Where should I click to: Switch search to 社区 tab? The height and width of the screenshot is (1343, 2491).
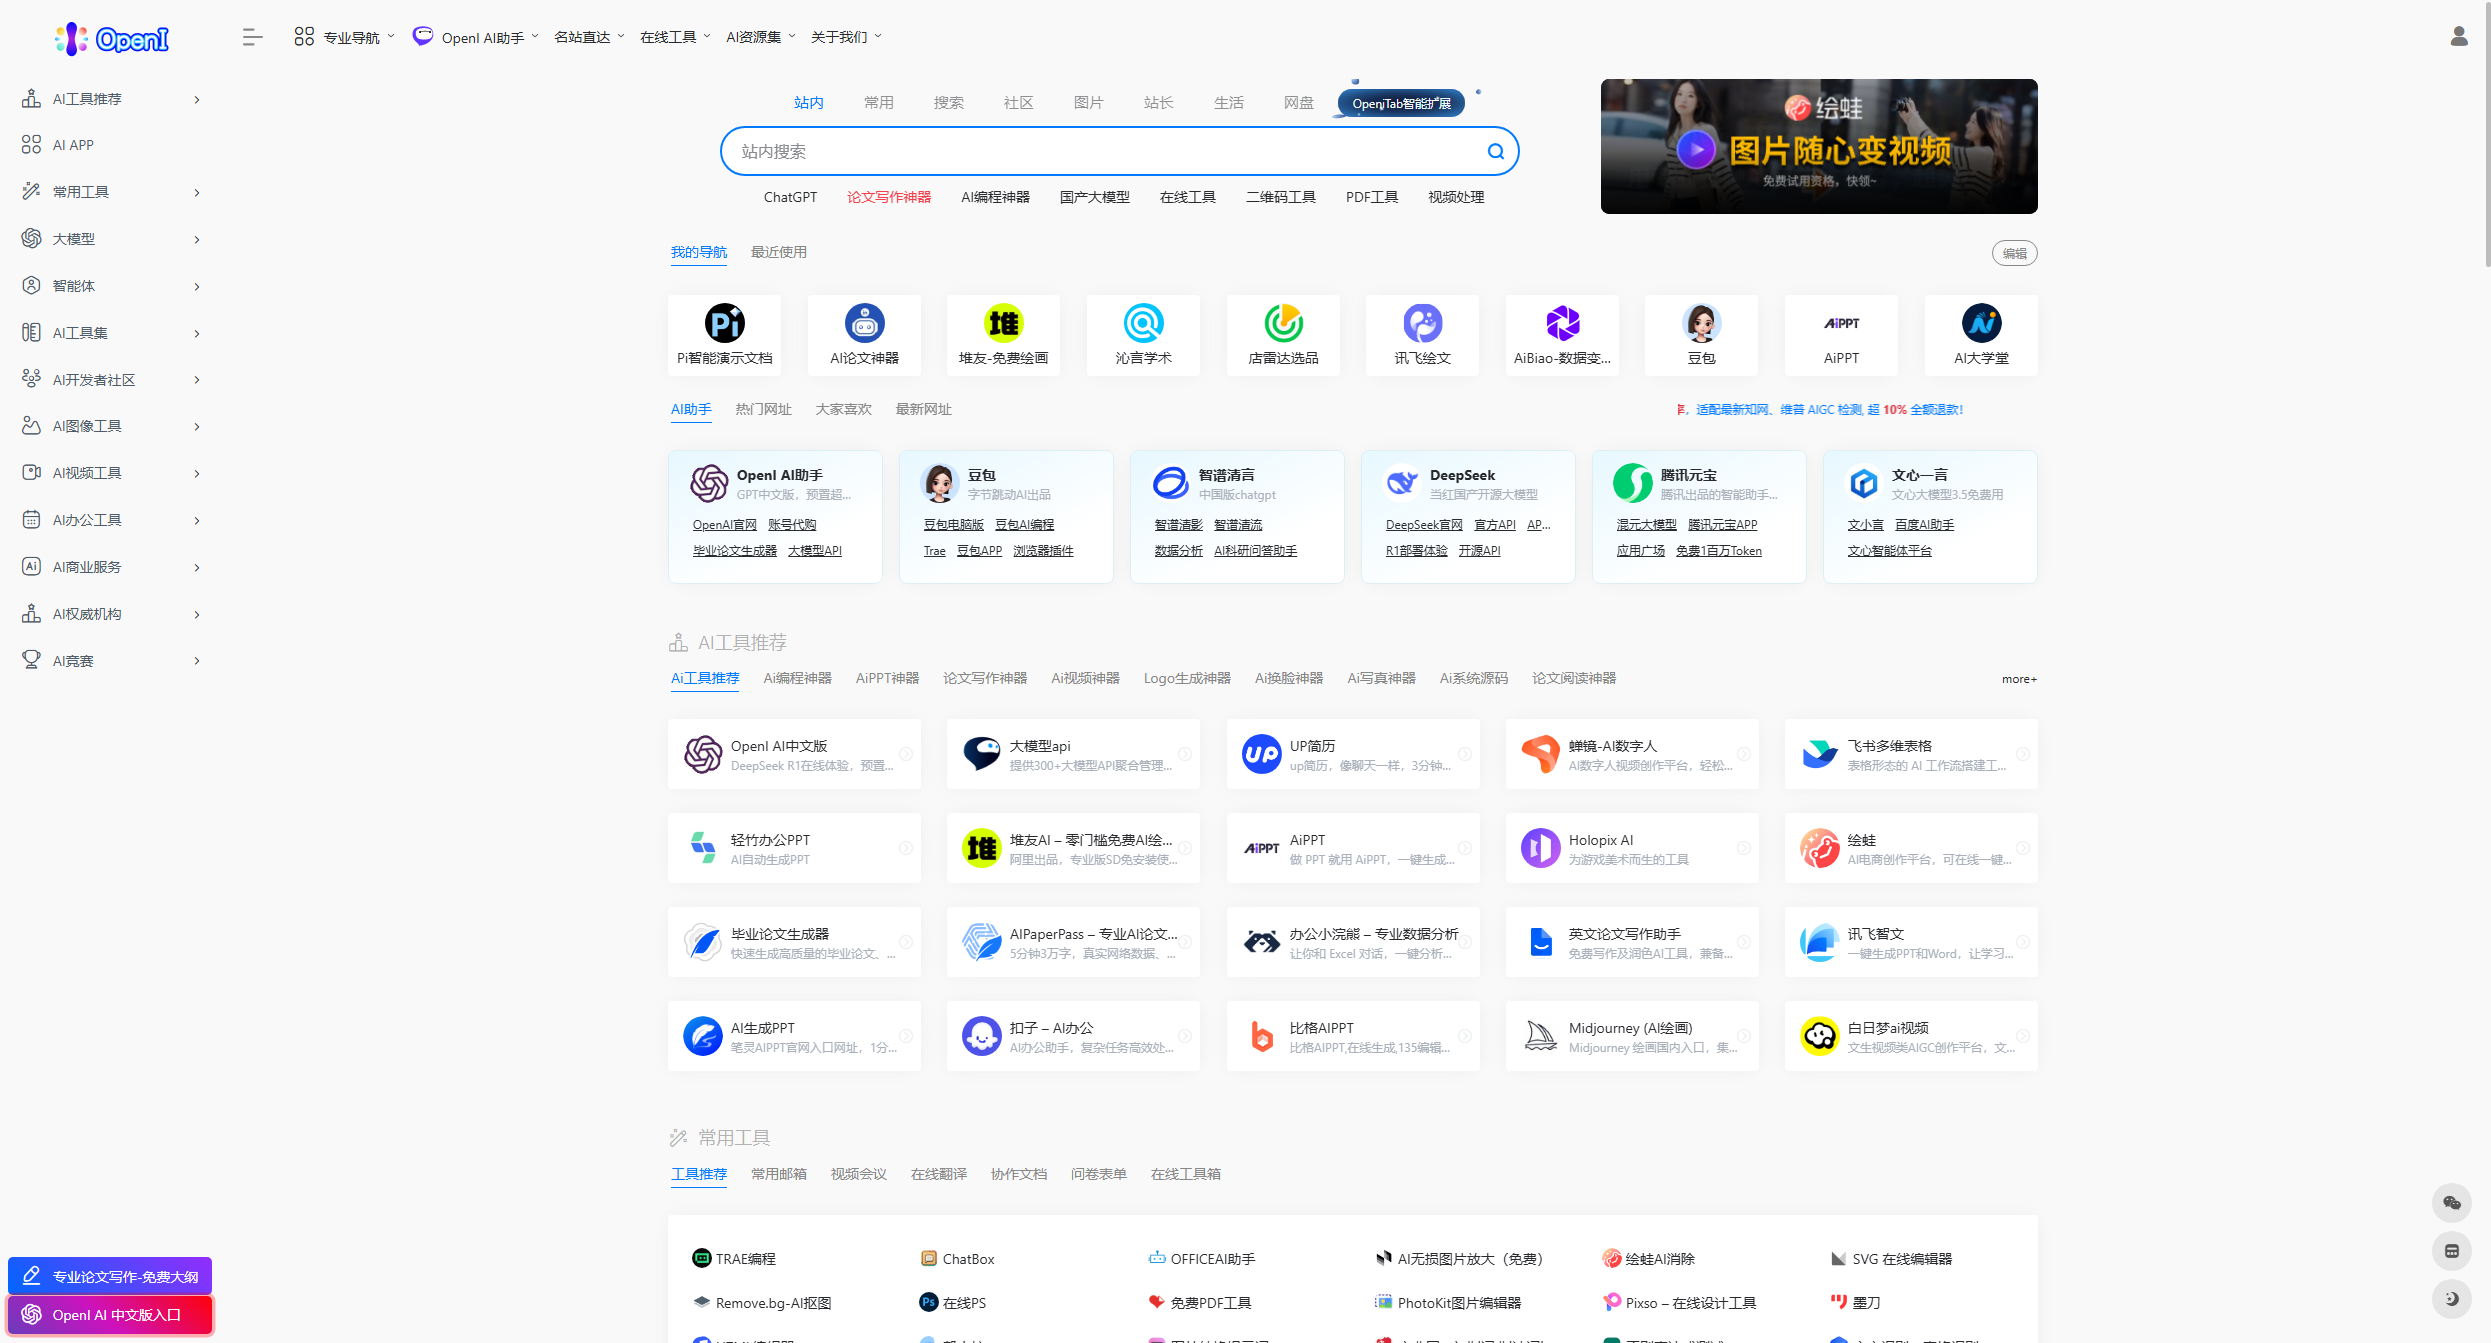click(1018, 103)
